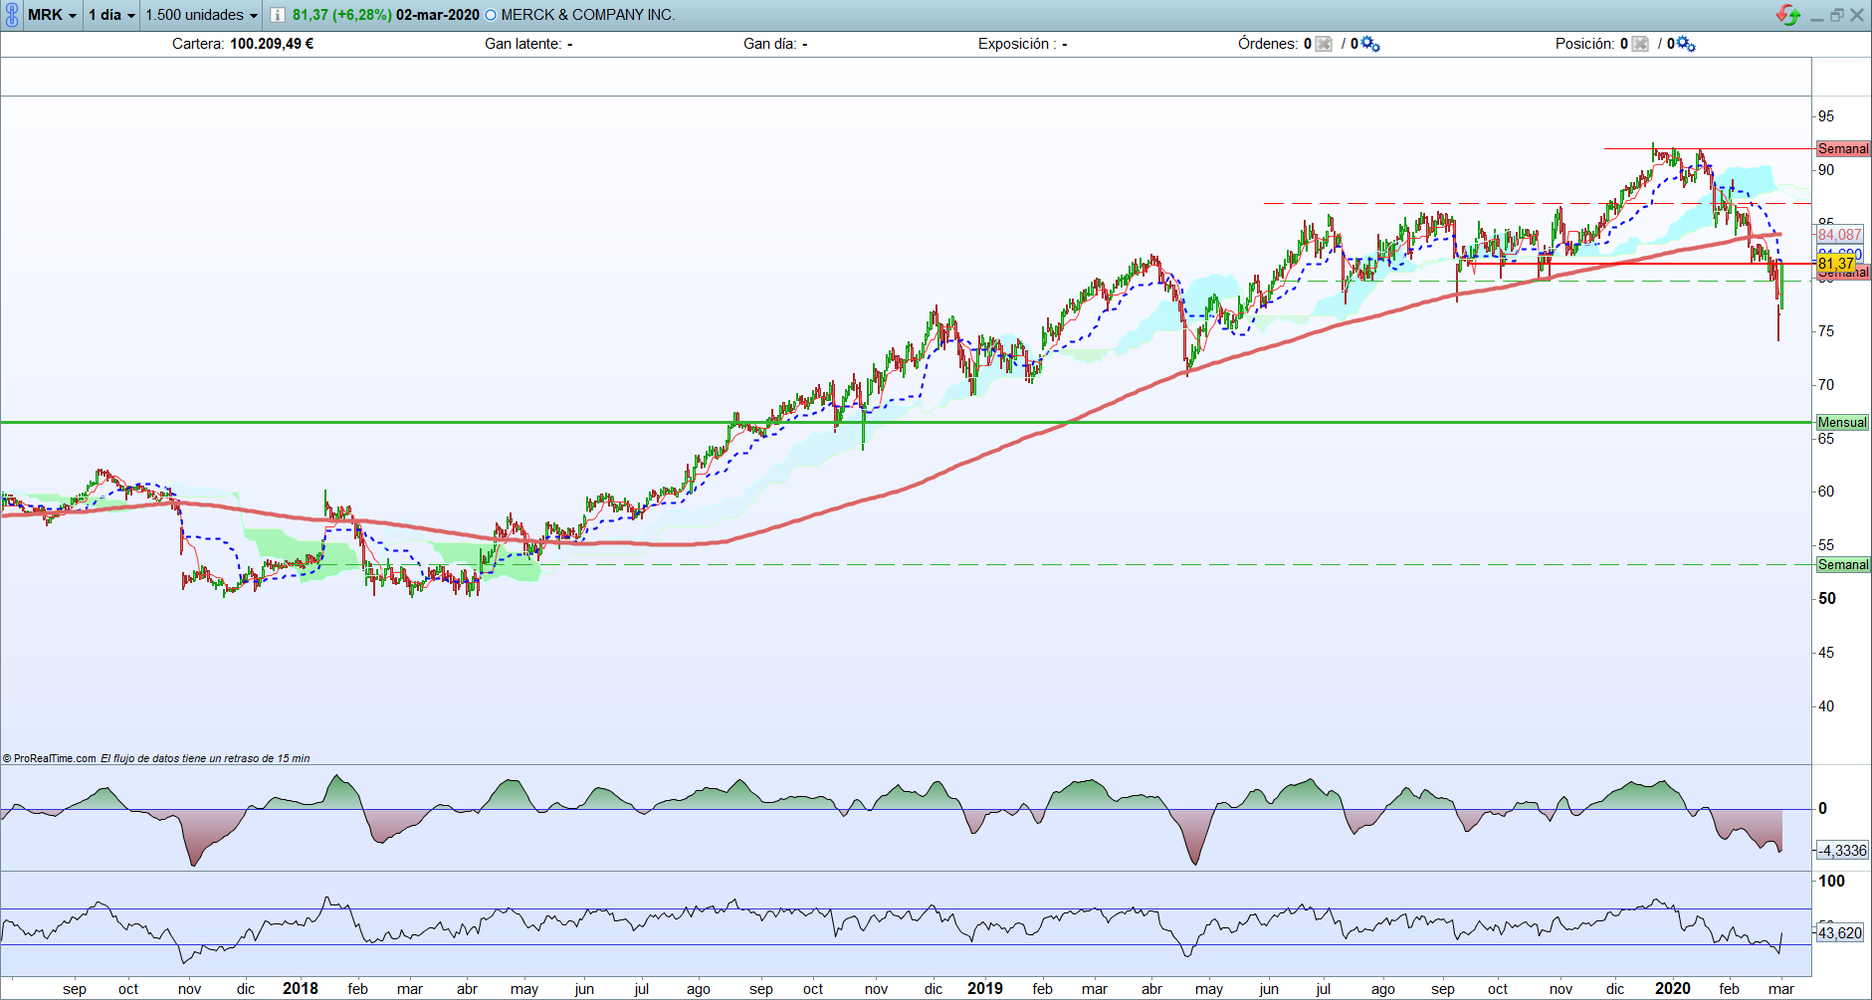Open the 1.500 unidades dropdown
Screen dimensions: 1872x1000
[201, 15]
